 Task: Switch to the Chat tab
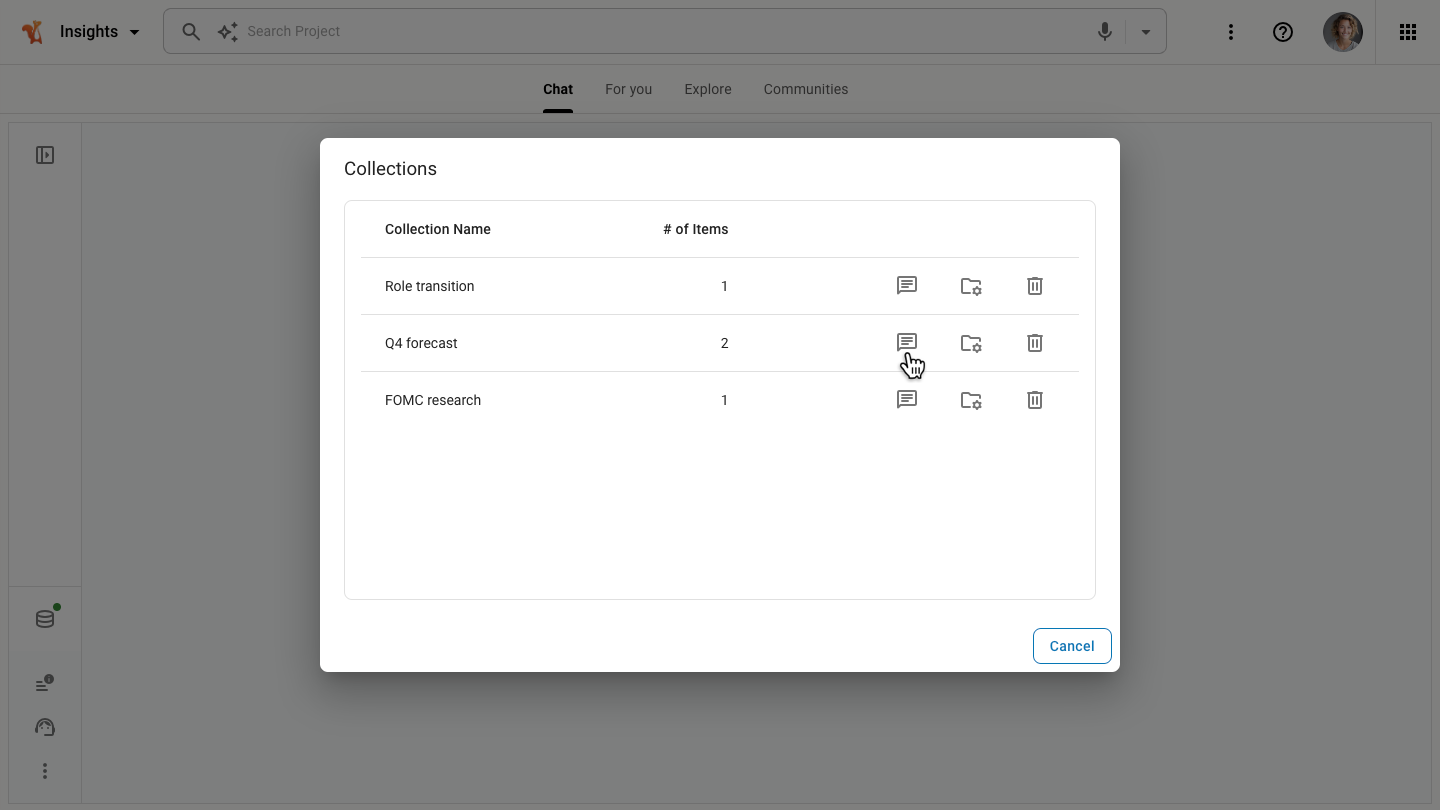tap(558, 89)
